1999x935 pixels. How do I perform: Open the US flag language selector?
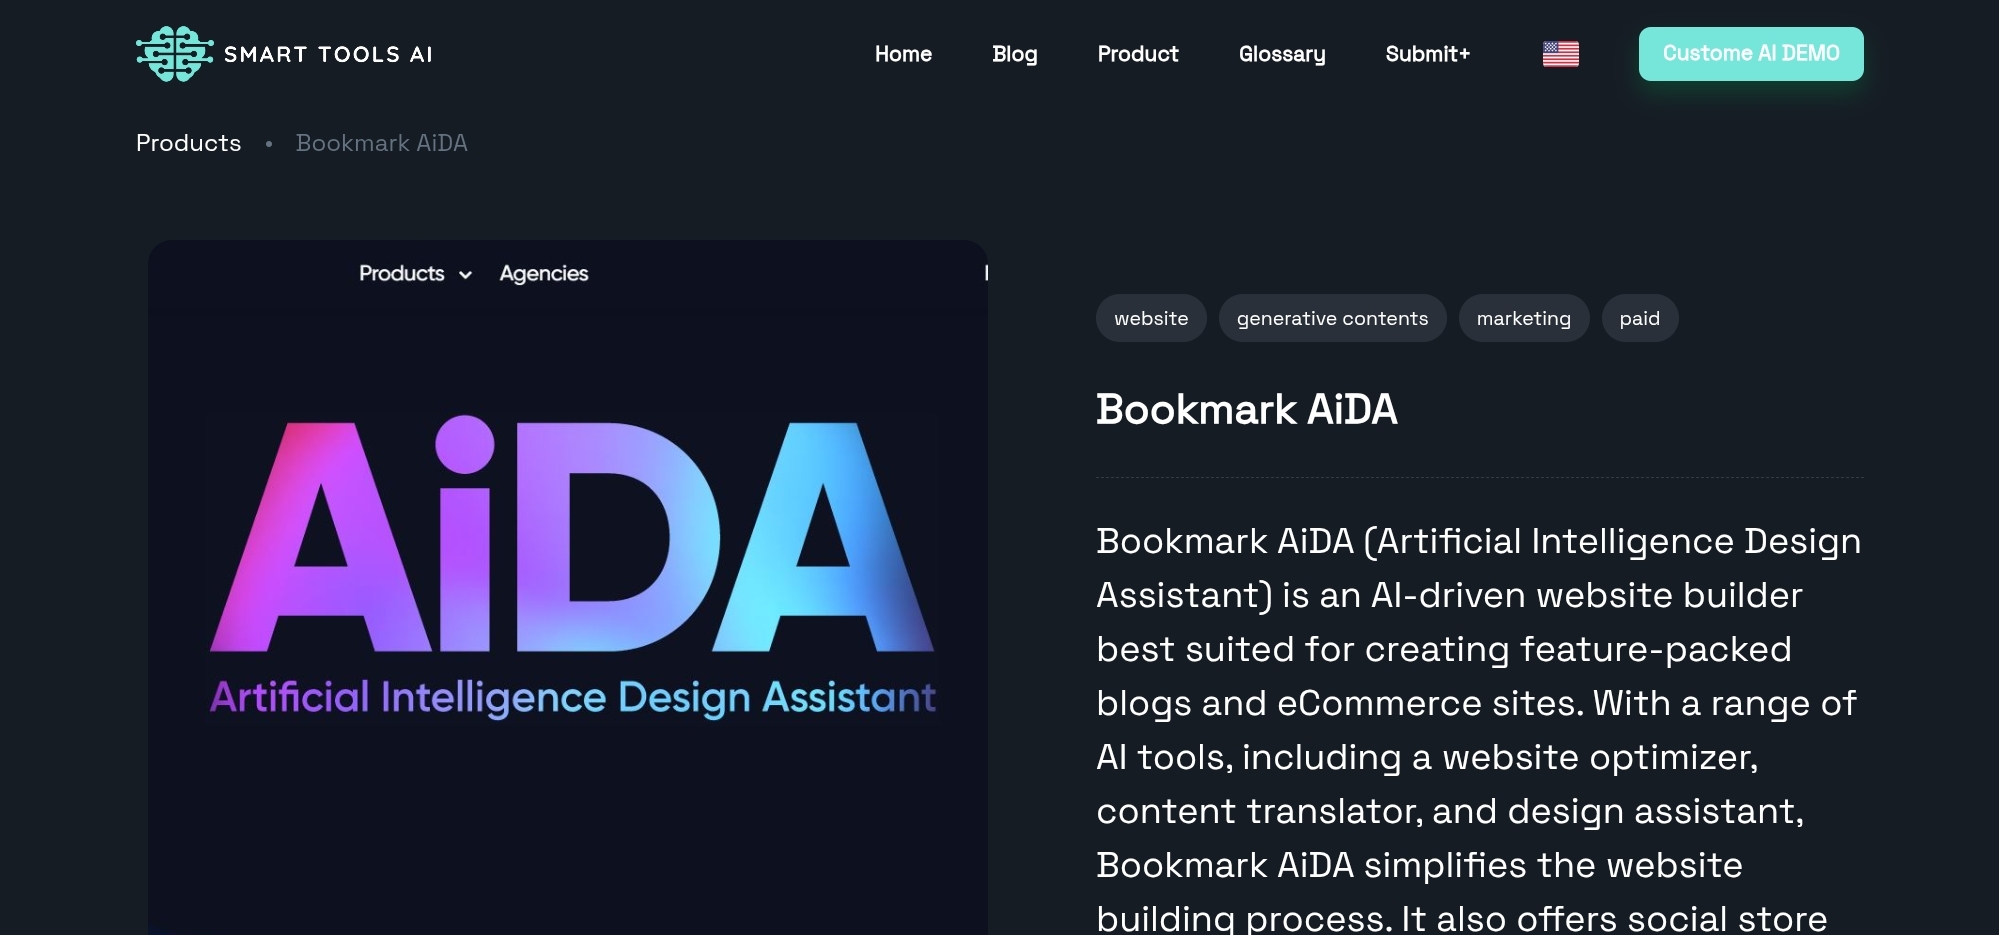coord(1560,54)
